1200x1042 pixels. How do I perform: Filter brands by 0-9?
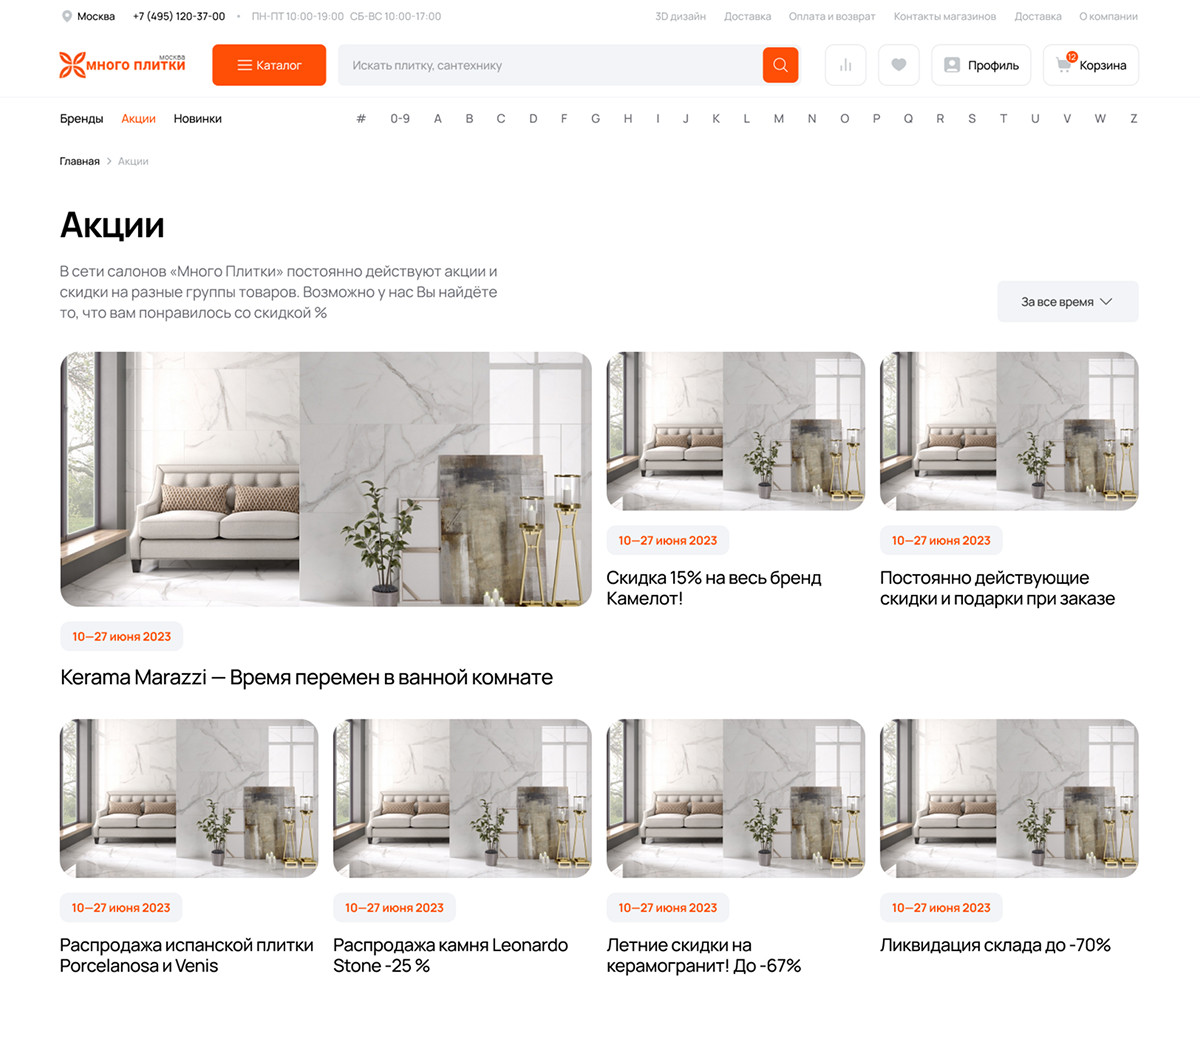[400, 119]
